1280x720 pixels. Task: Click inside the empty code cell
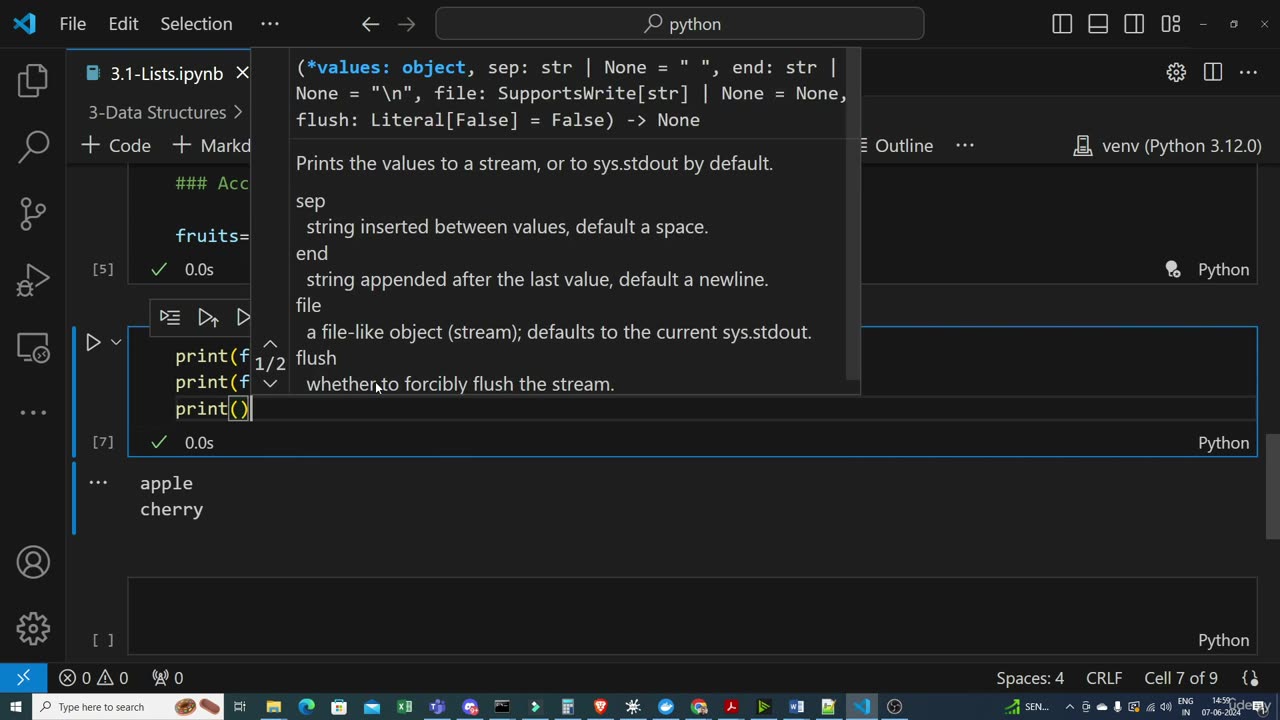[x=692, y=603]
